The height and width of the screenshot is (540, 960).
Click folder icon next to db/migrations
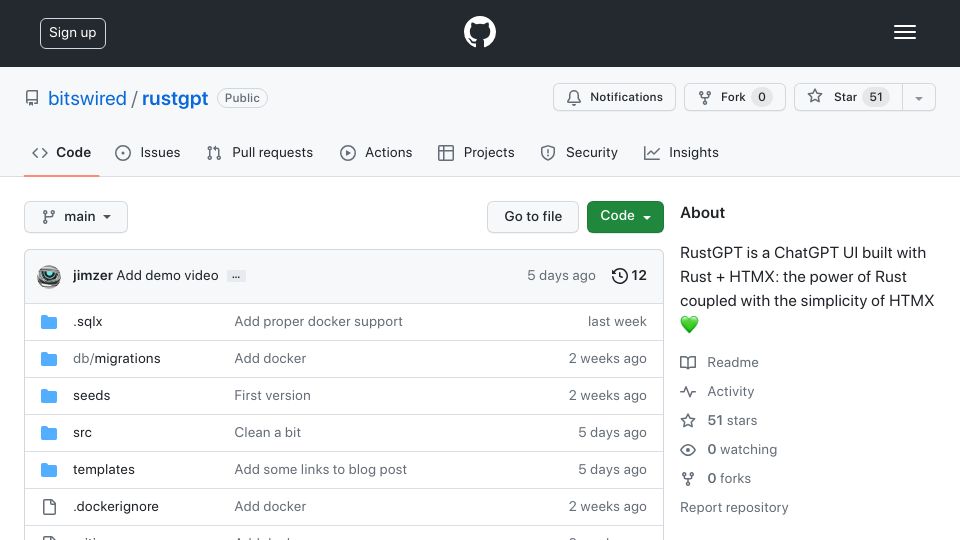click(x=49, y=359)
